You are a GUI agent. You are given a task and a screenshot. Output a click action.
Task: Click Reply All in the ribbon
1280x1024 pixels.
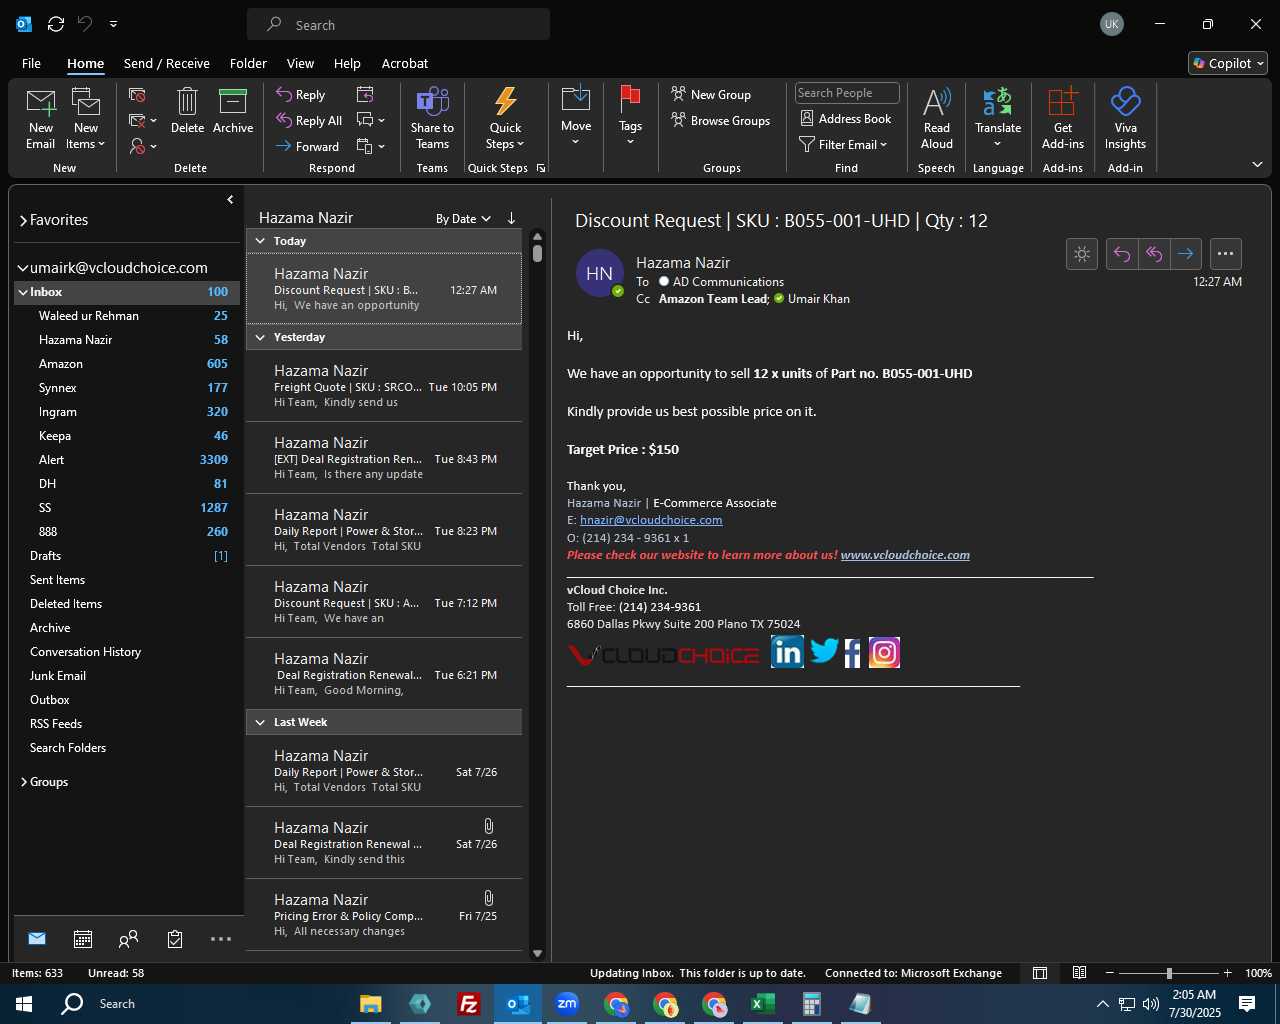pos(310,121)
